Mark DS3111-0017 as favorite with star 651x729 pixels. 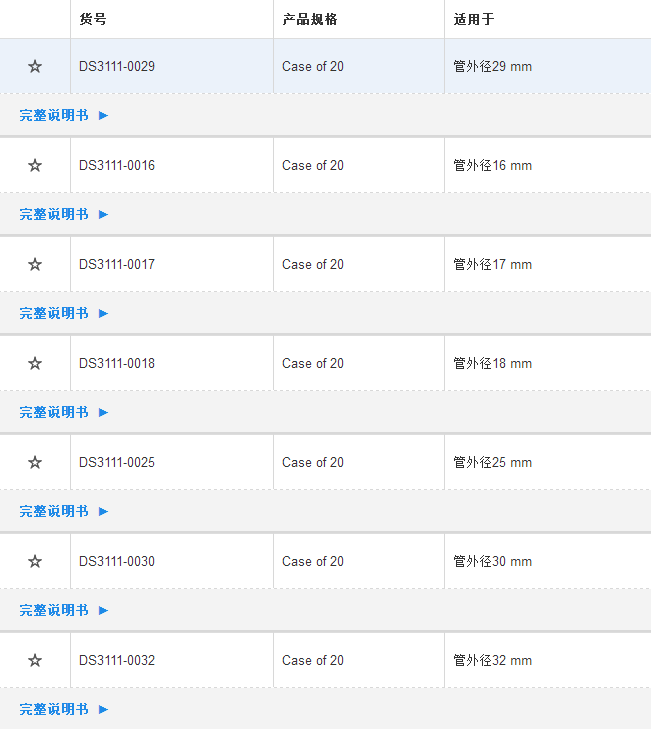35,264
